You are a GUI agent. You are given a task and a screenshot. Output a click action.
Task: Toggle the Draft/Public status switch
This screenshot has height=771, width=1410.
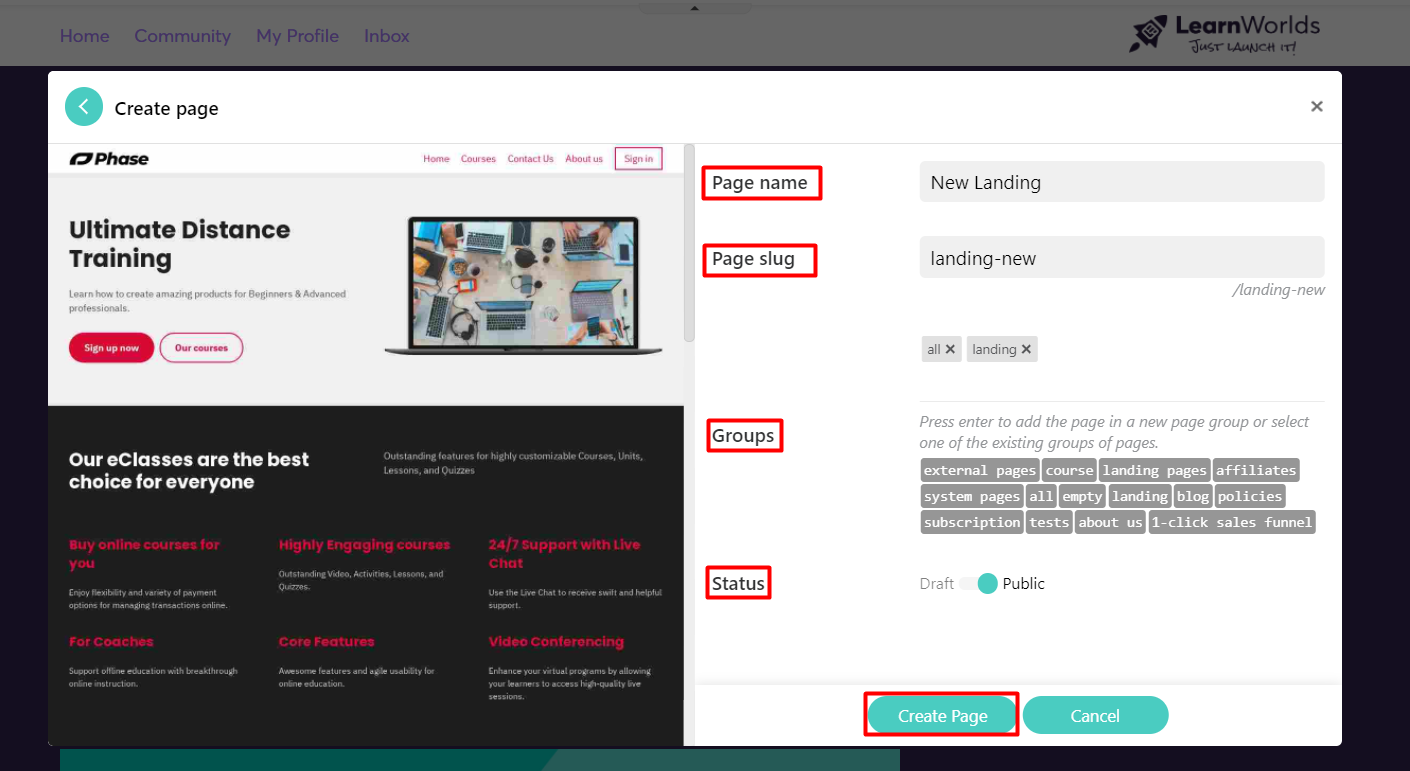[978, 584]
